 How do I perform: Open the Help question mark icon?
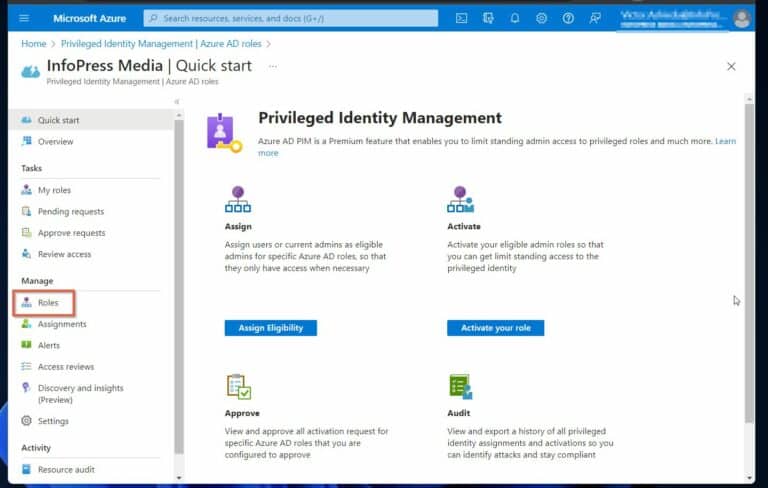pos(568,18)
